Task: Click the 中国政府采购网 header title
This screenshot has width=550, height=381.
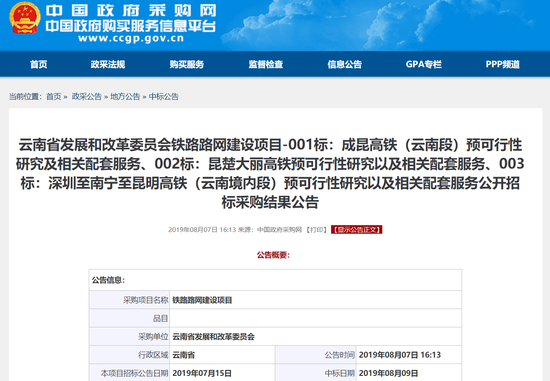Action: tap(131, 10)
